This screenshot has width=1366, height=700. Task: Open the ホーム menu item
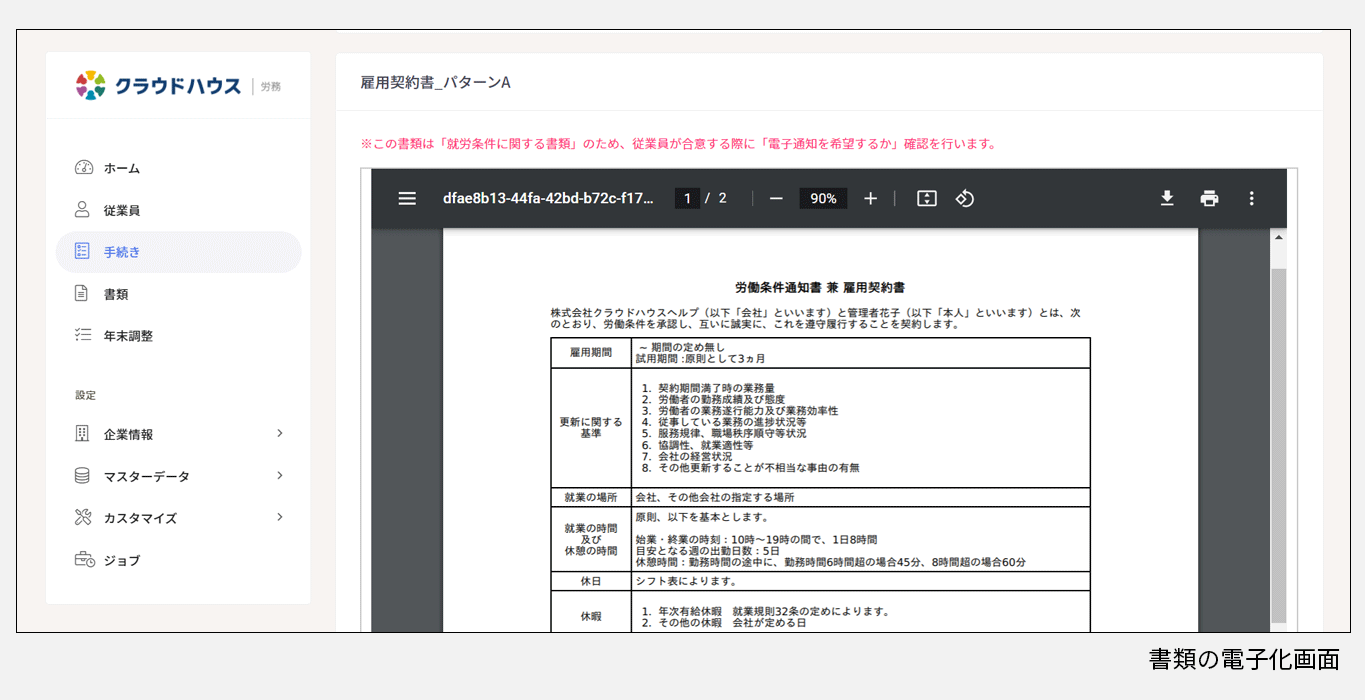[x=121, y=168]
